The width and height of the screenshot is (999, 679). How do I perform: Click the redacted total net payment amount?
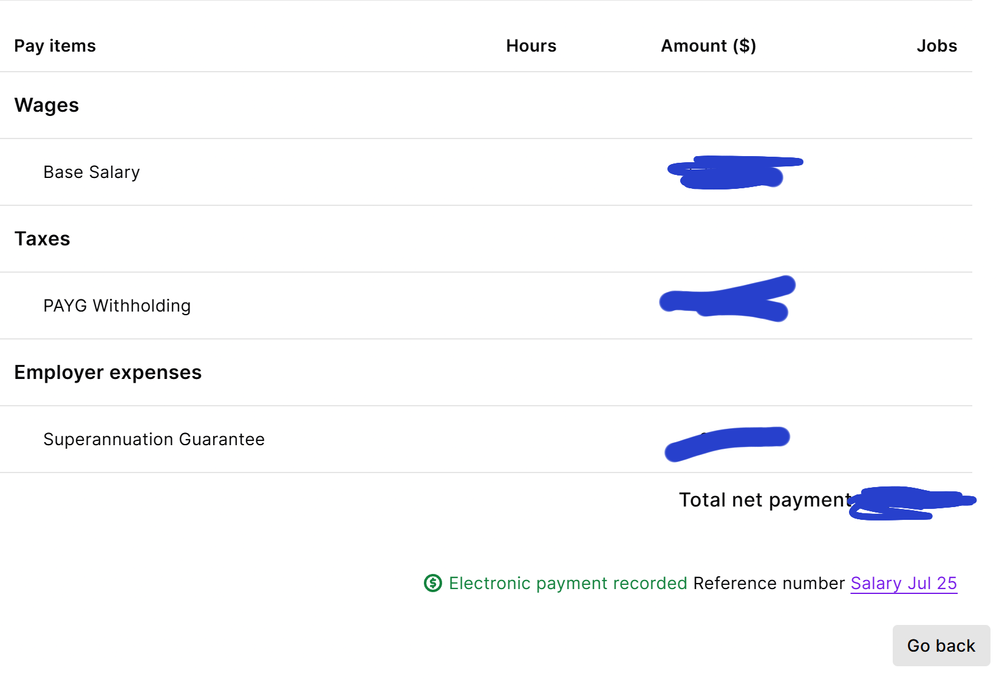[908, 503]
